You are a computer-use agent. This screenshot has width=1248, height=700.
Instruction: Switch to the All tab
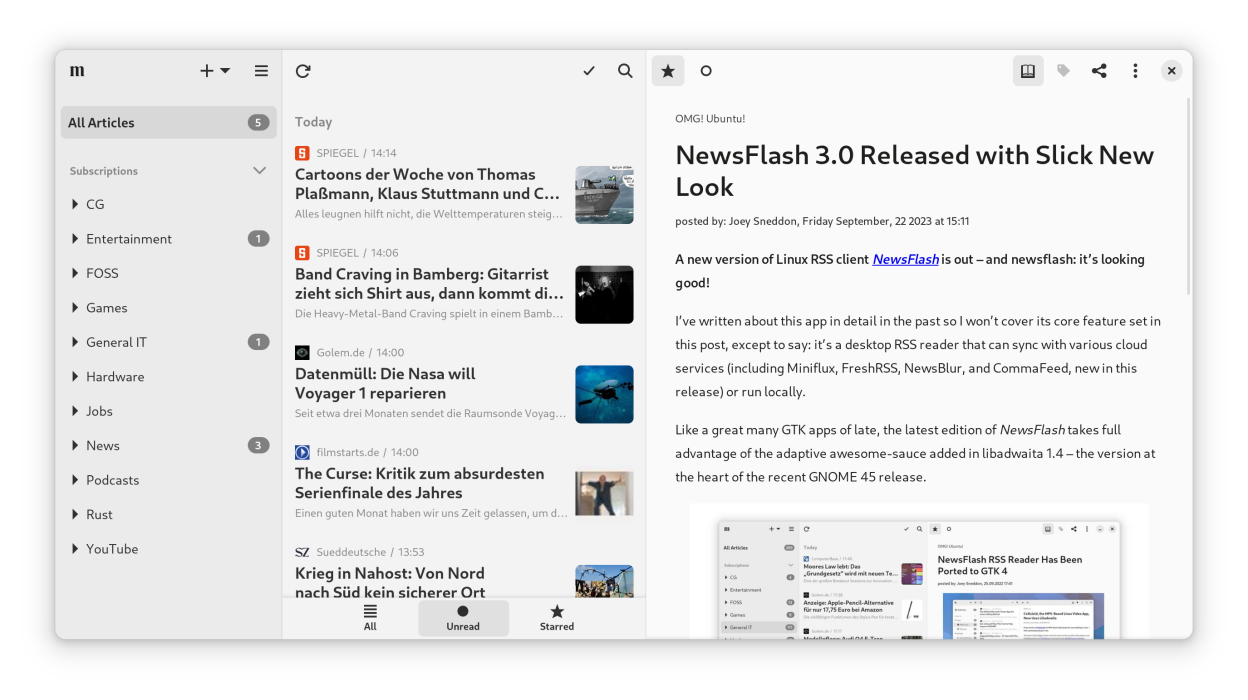click(370, 618)
